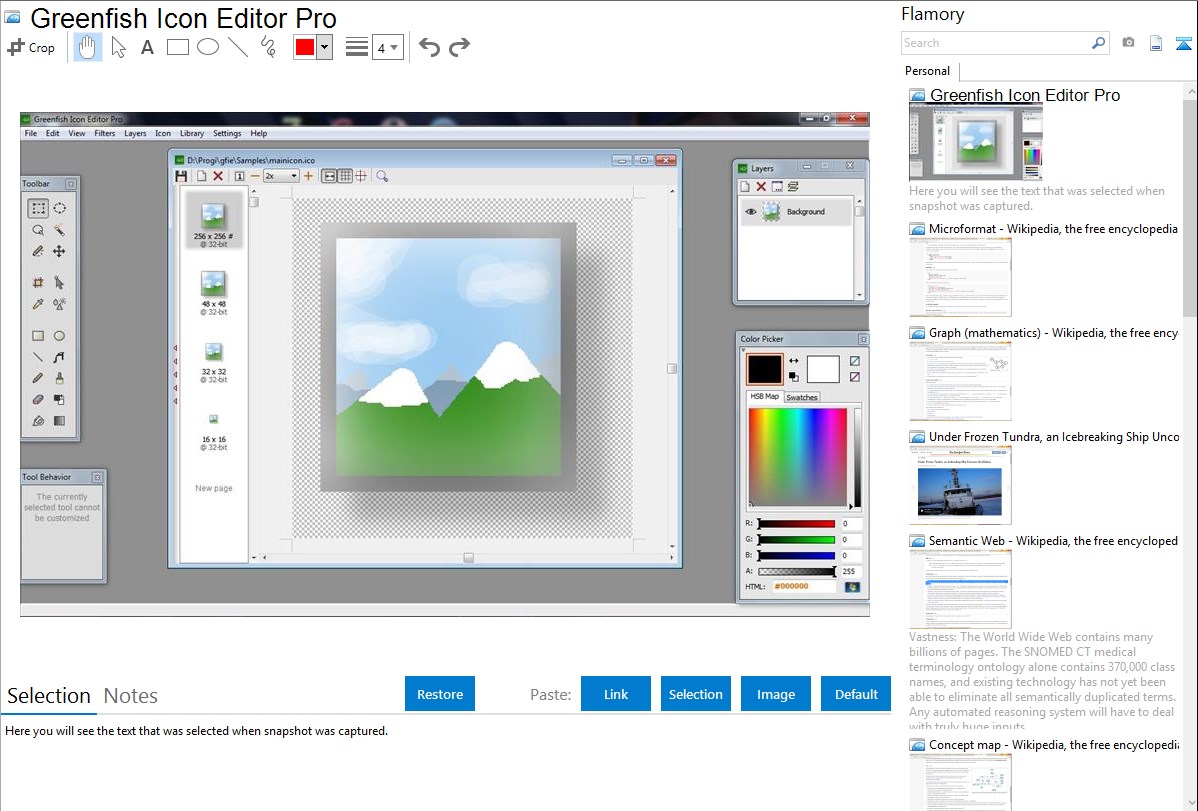This screenshot has width=1198, height=811.
Task: Click New page in icon page list
Action: click(214, 488)
